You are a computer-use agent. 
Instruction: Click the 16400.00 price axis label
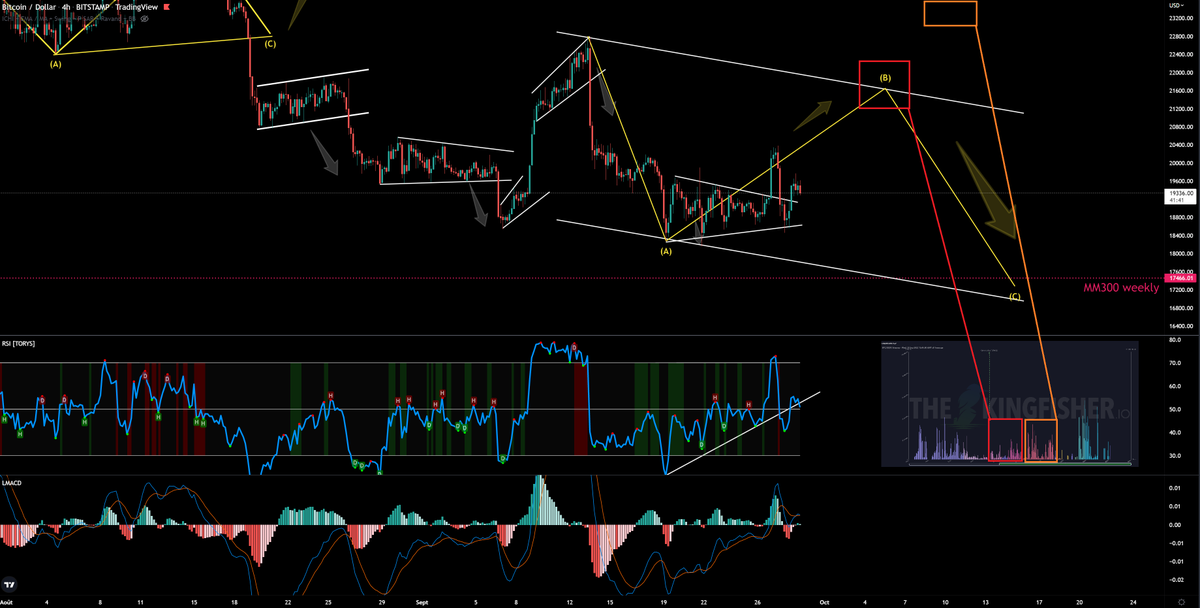(x=1180, y=325)
